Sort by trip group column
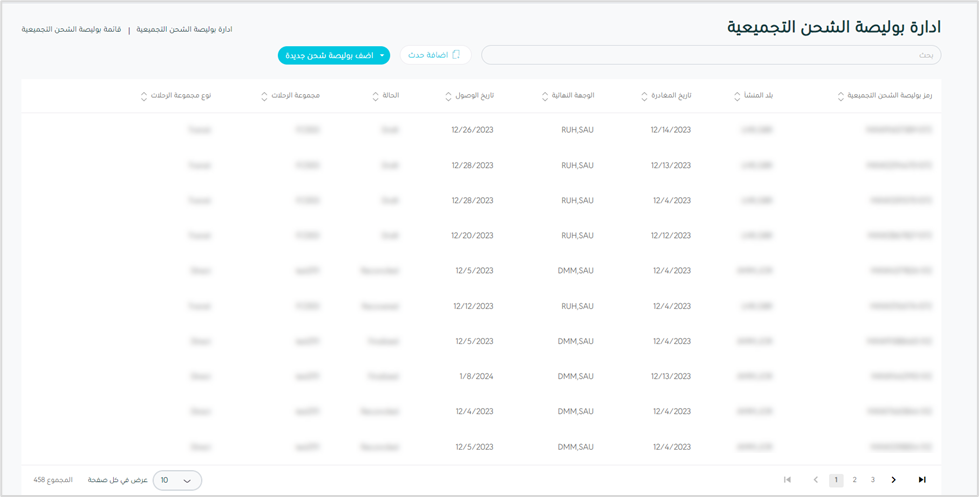This screenshot has height=497, width=979. 264,96
